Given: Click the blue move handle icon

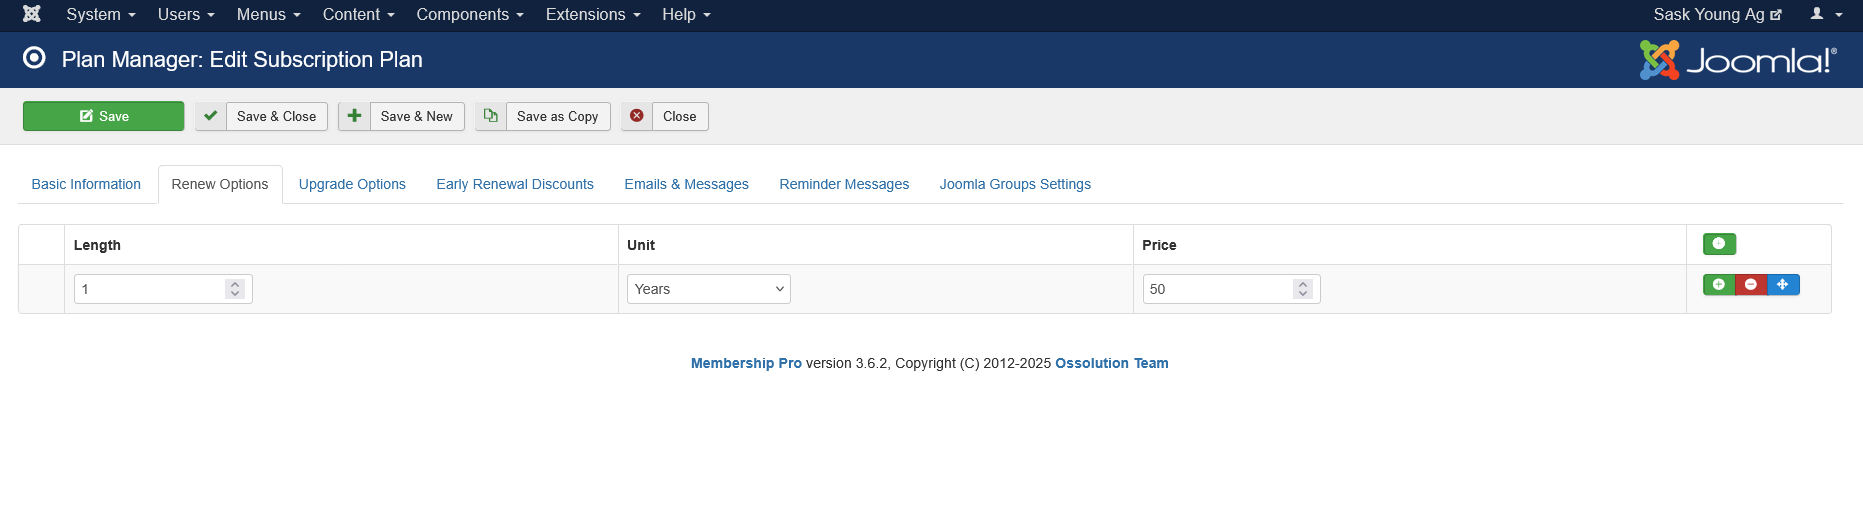Looking at the screenshot, I should 1783,285.
